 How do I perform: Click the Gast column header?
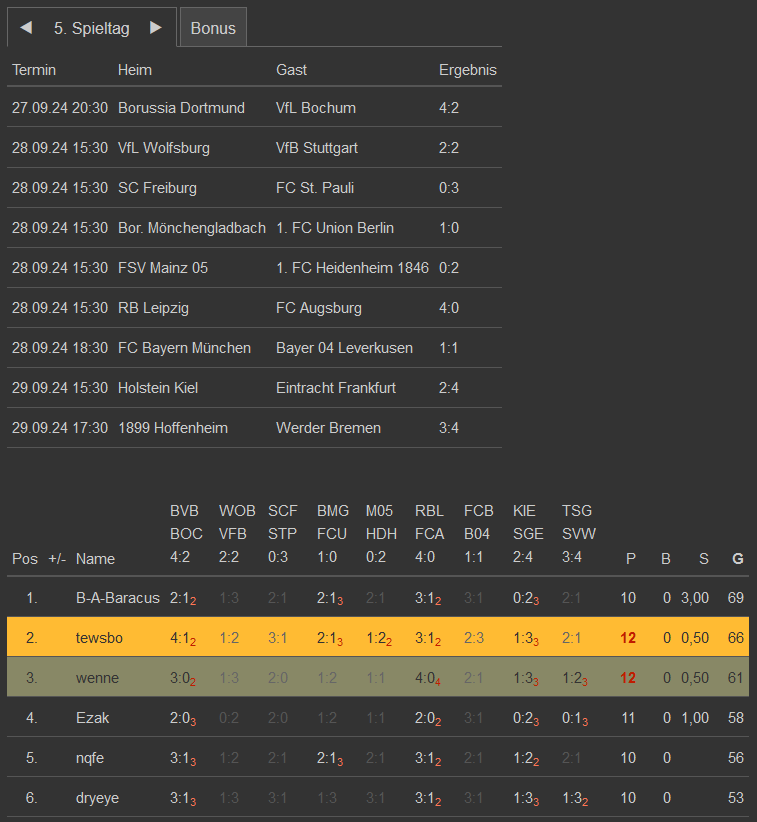click(291, 70)
